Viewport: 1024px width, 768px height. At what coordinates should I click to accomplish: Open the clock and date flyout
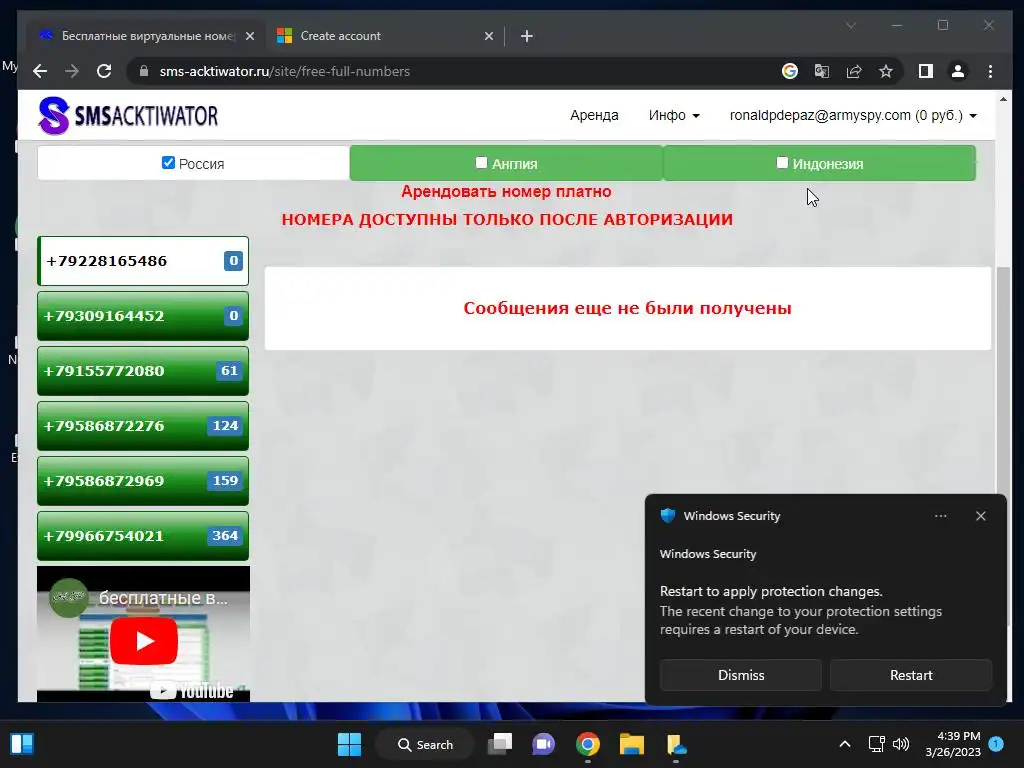(x=953, y=744)
